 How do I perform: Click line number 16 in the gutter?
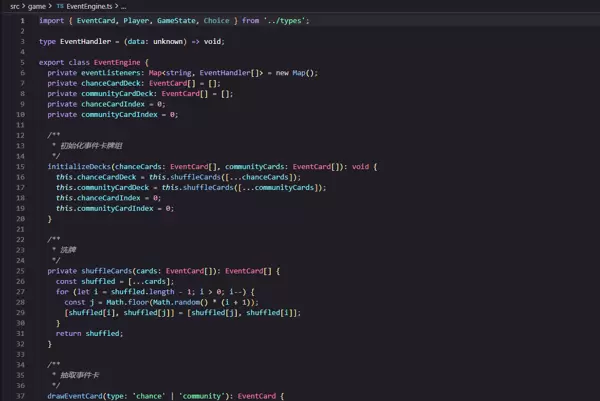click(21, 166)
